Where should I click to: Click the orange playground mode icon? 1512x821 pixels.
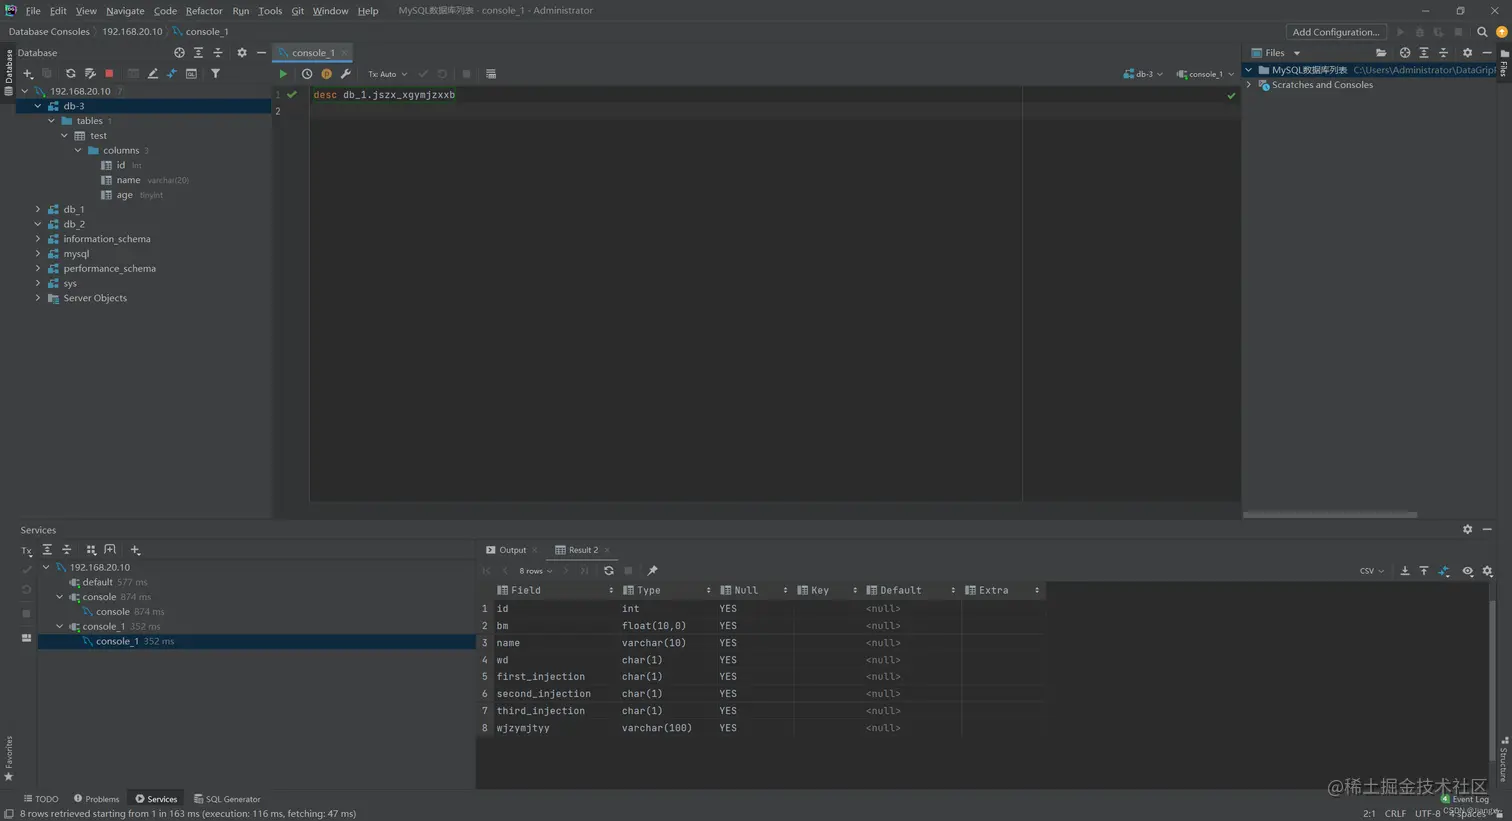[326, 74]
